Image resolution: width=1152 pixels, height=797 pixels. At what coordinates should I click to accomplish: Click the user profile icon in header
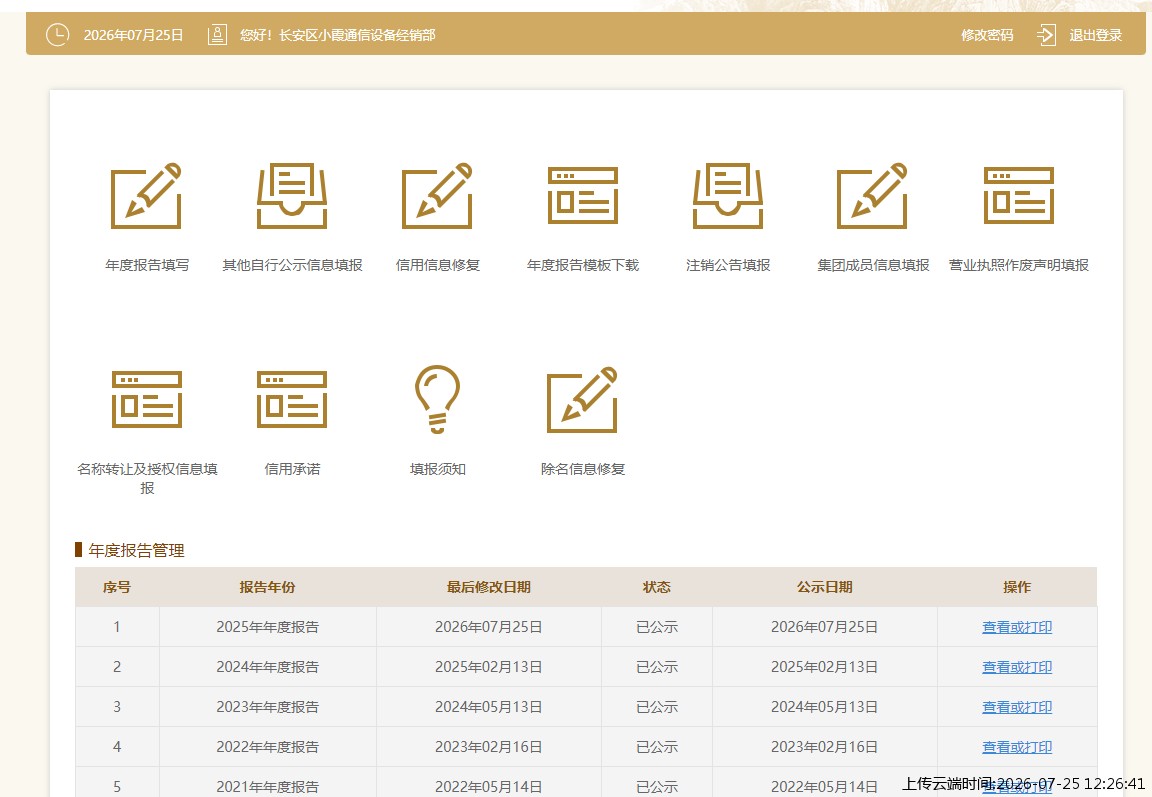(x=217, y=35)
